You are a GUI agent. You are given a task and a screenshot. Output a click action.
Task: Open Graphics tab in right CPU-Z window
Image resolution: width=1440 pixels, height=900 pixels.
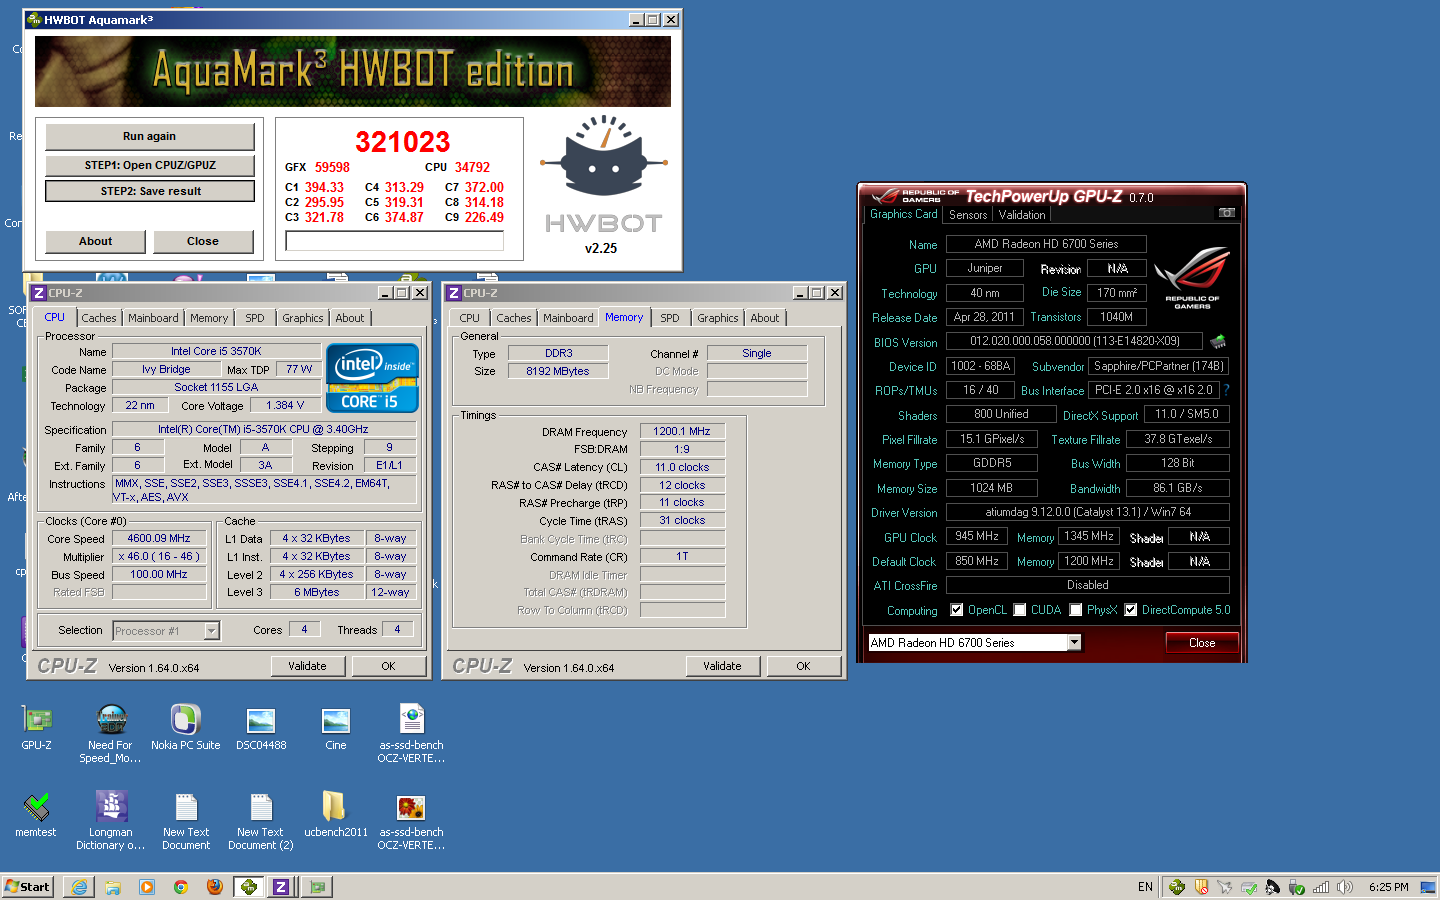(718, 318)
